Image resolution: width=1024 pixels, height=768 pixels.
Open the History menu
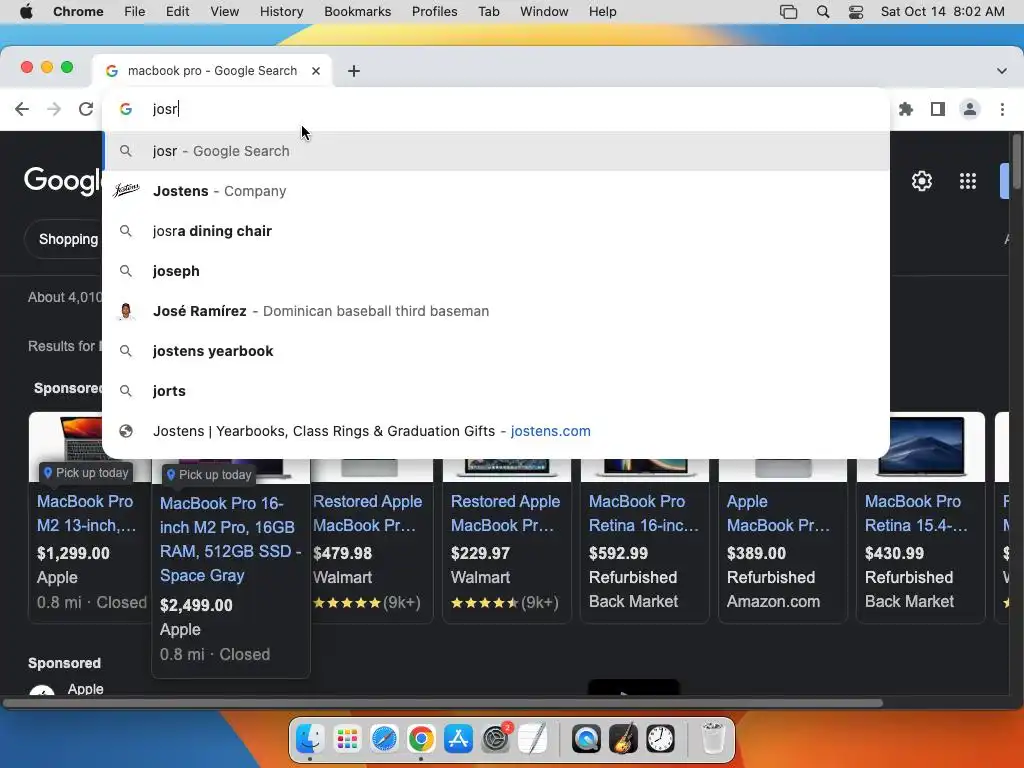pos(281,12)
